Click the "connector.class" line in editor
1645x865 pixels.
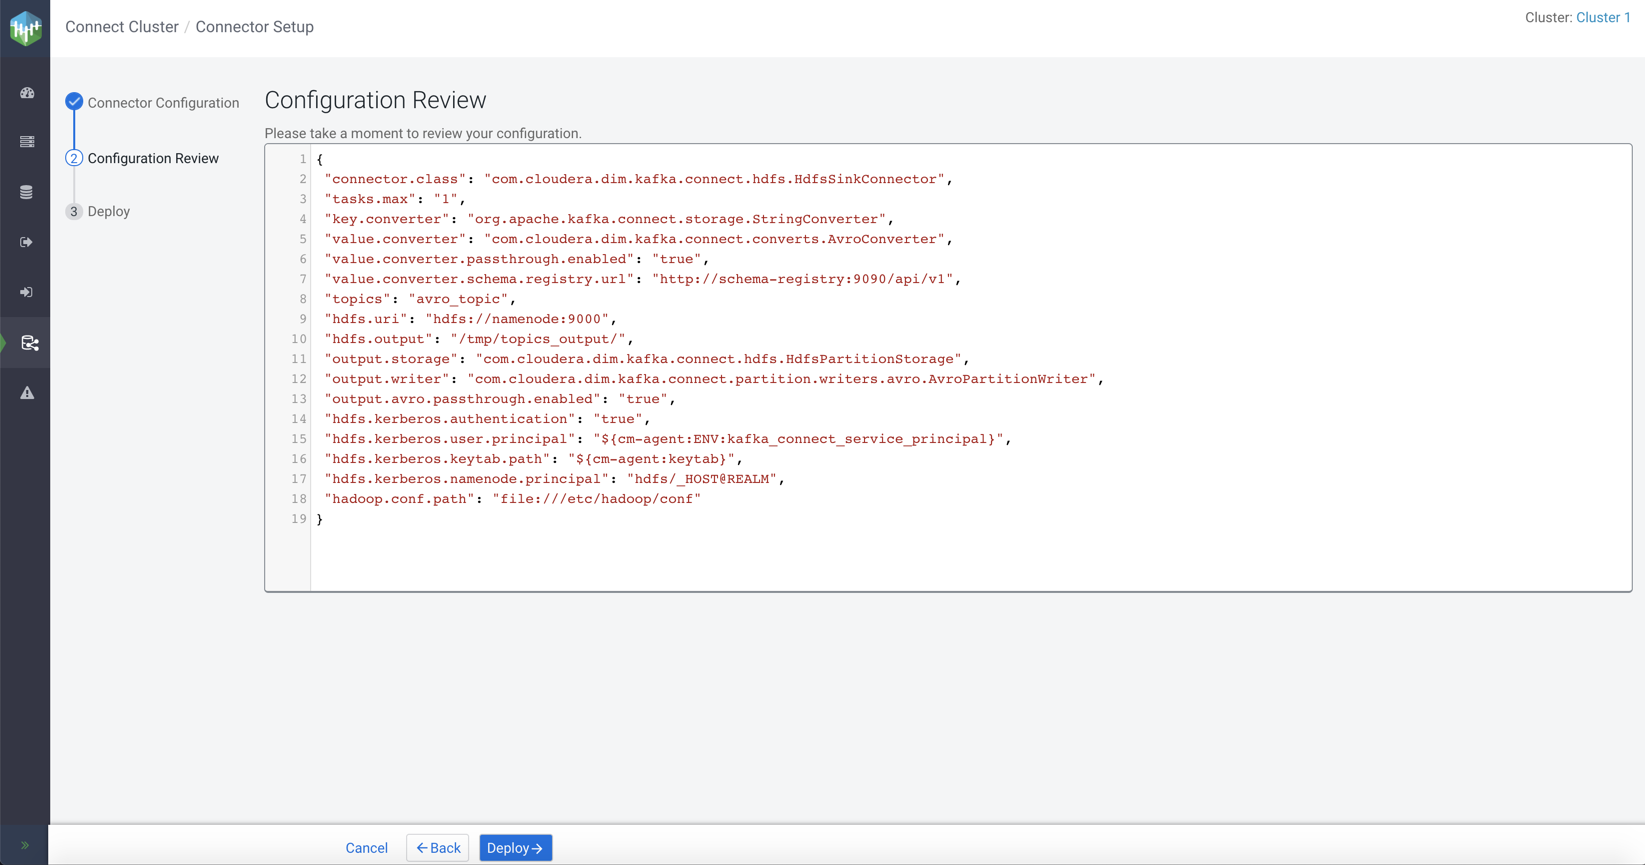(638, 179)
